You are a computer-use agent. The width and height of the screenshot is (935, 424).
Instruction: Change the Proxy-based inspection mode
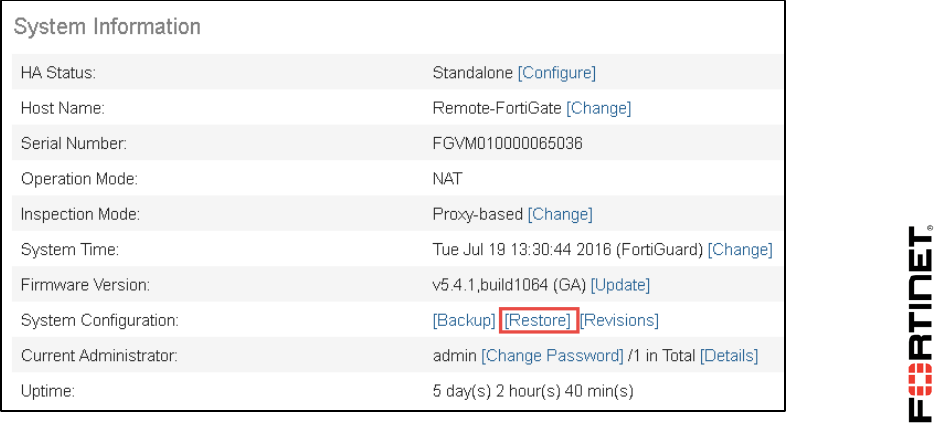tap(560, 214)
